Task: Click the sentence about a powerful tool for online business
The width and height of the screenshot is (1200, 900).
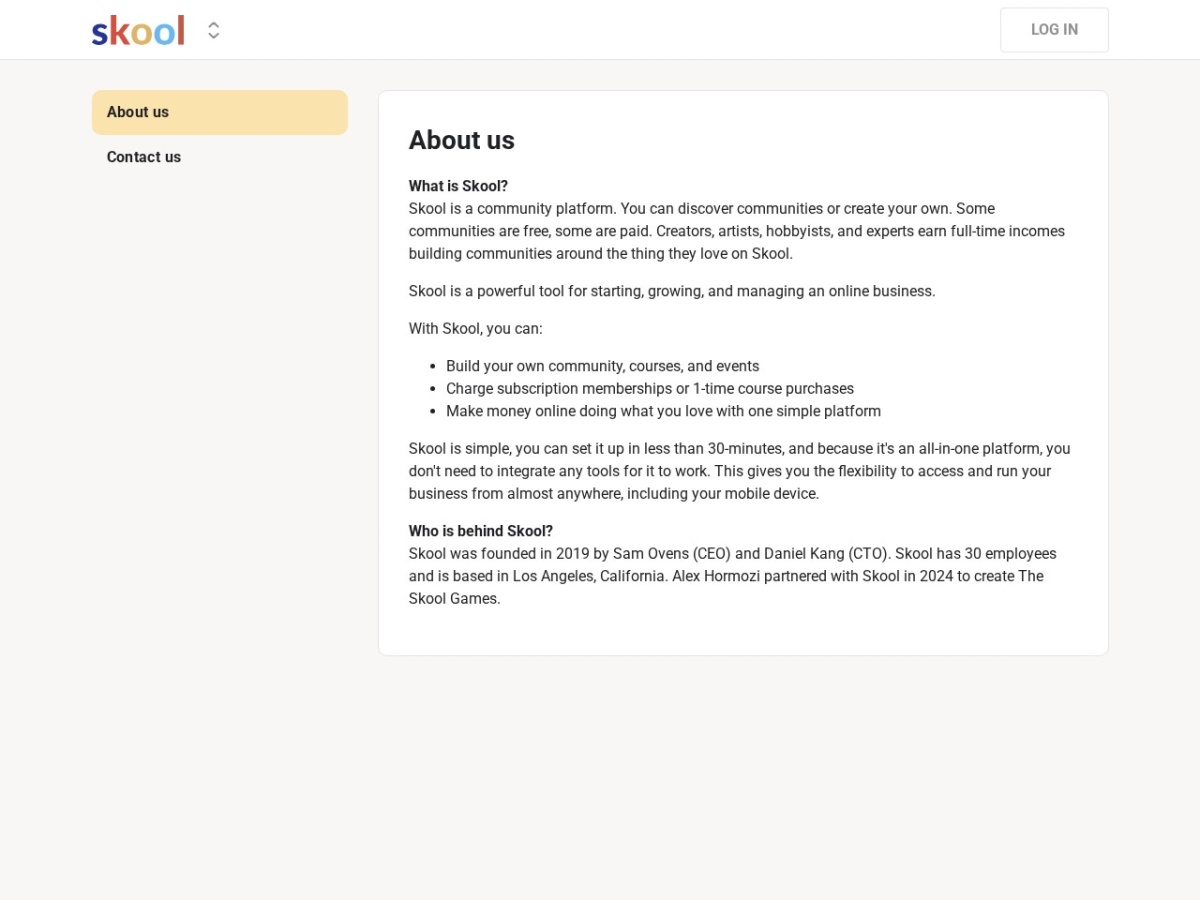Action: point(672,291)
